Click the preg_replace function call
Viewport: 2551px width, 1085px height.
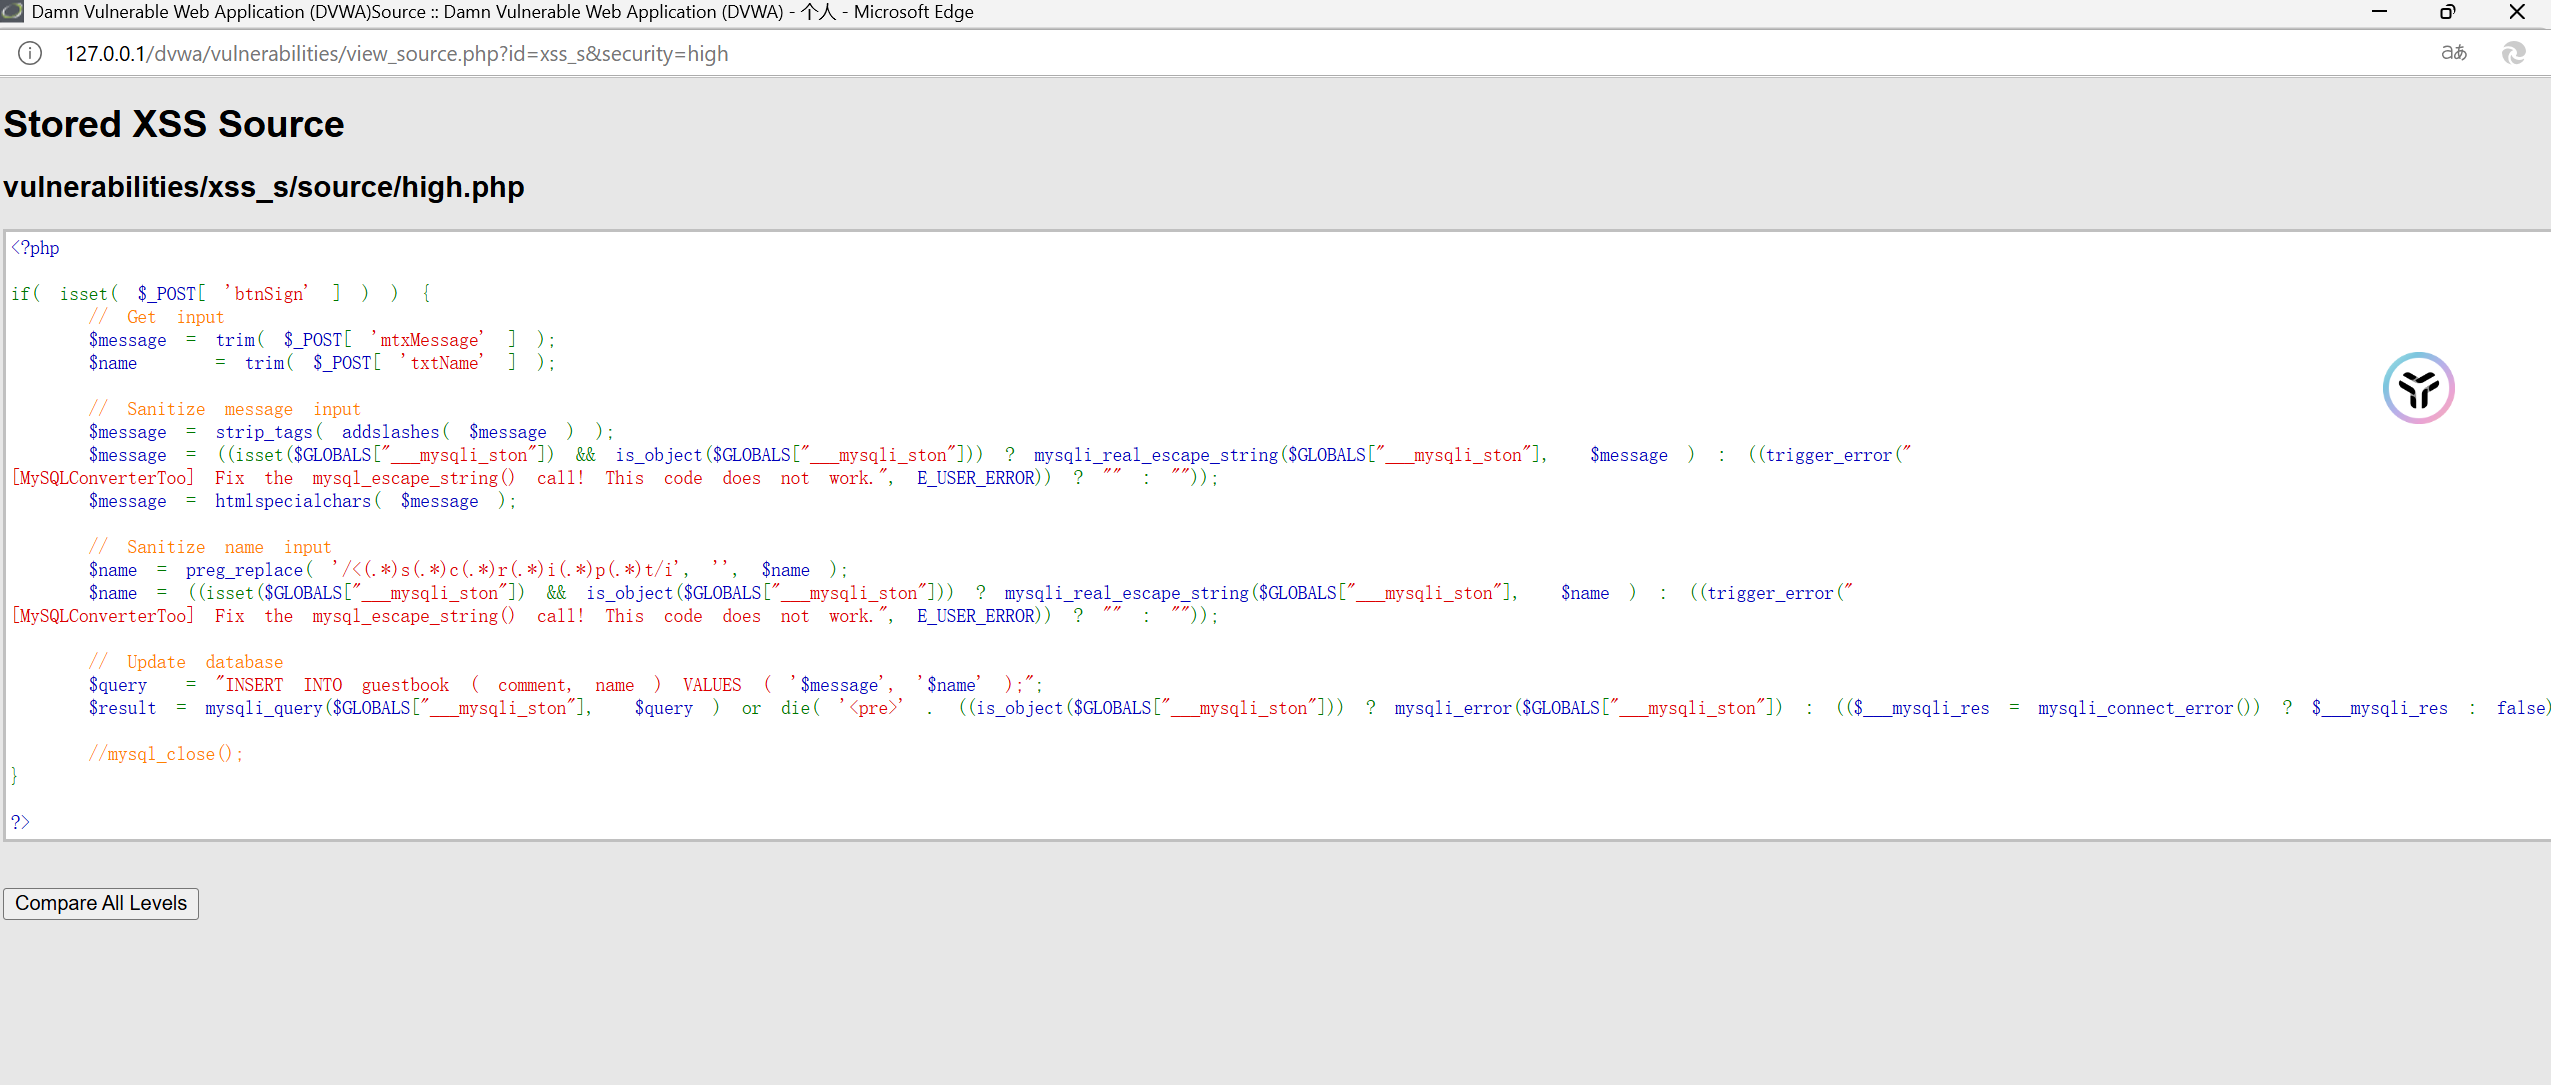[x=244, y=570]
